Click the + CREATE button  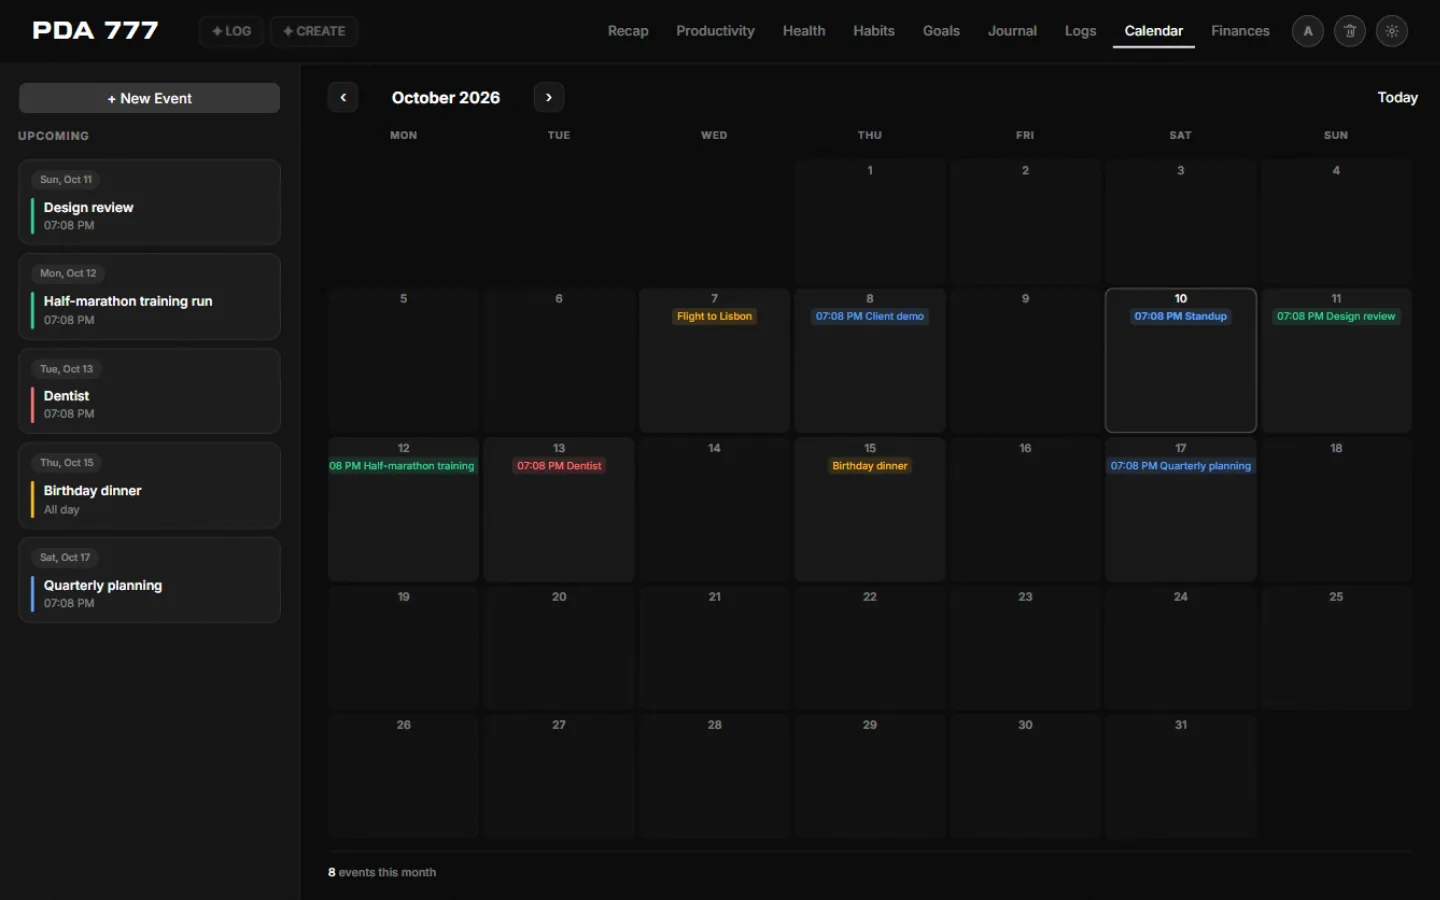click(314, 31)
